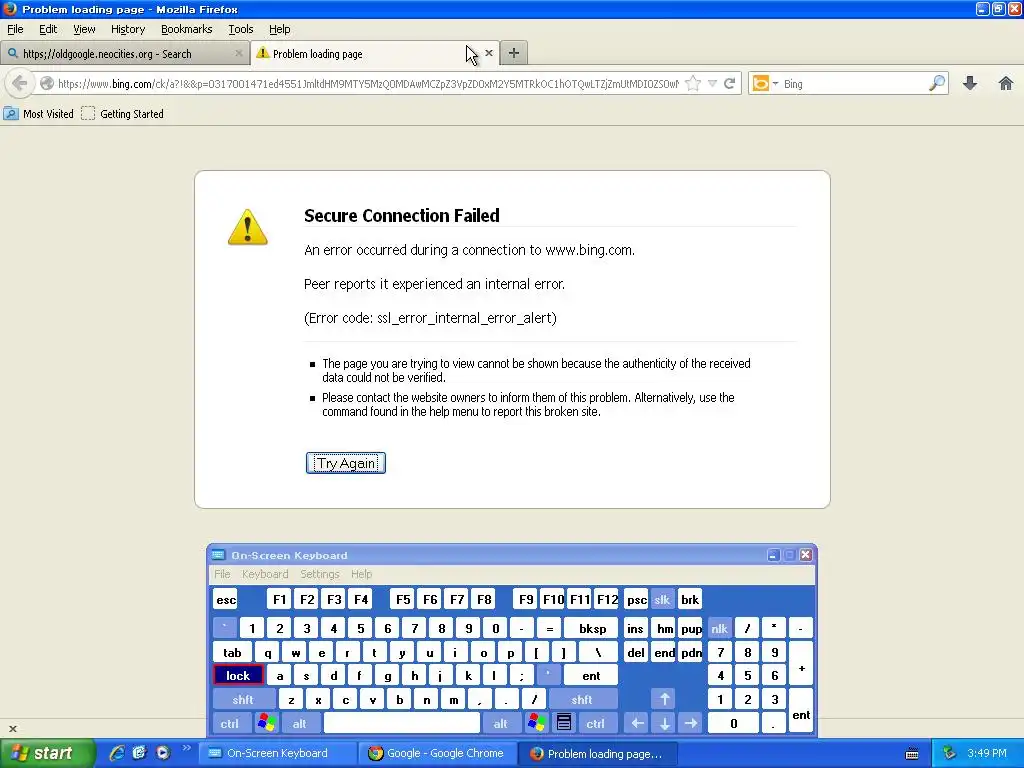Click the up arrow key on keyboard

tap(664, 699)
